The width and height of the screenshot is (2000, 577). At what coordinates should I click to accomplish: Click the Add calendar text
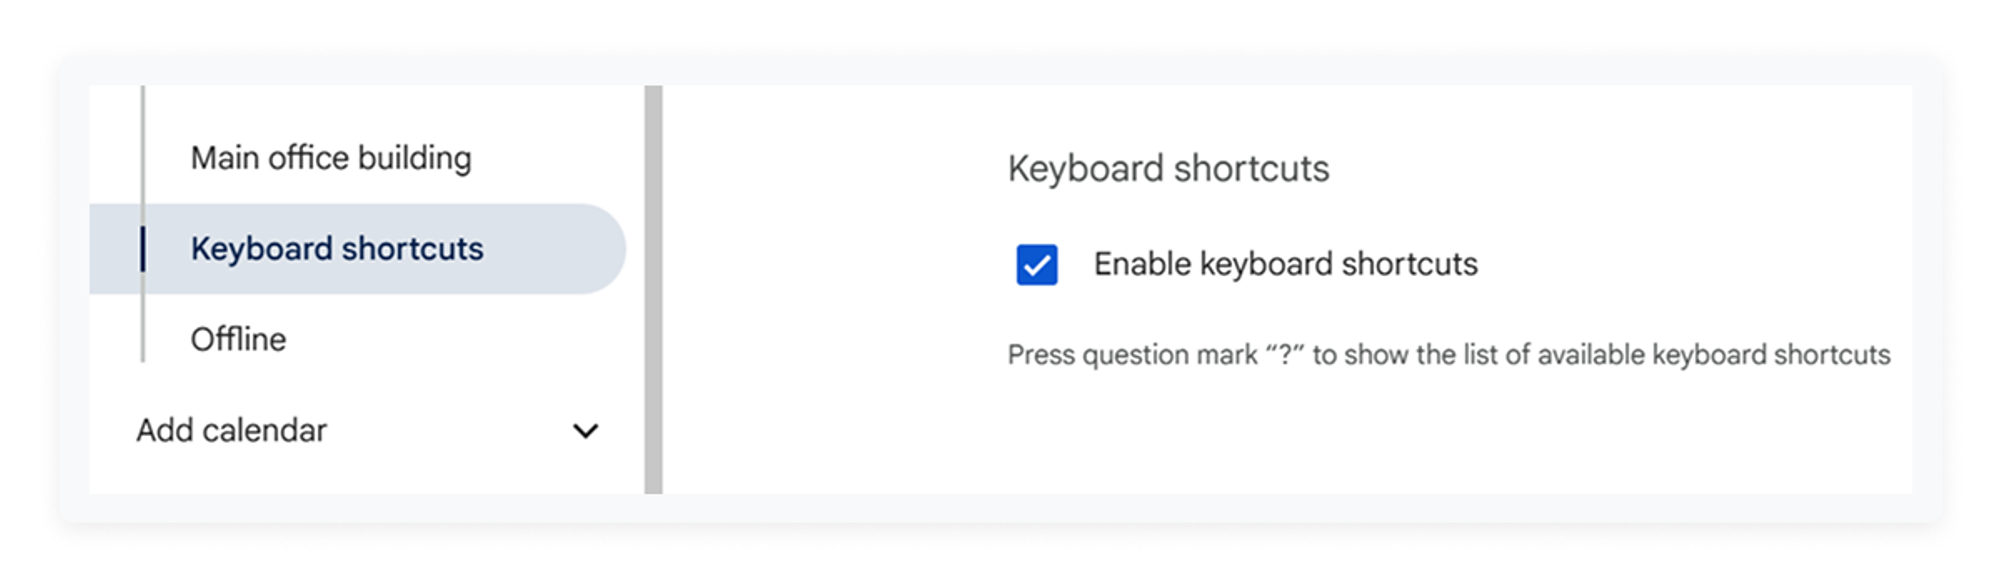231,430
